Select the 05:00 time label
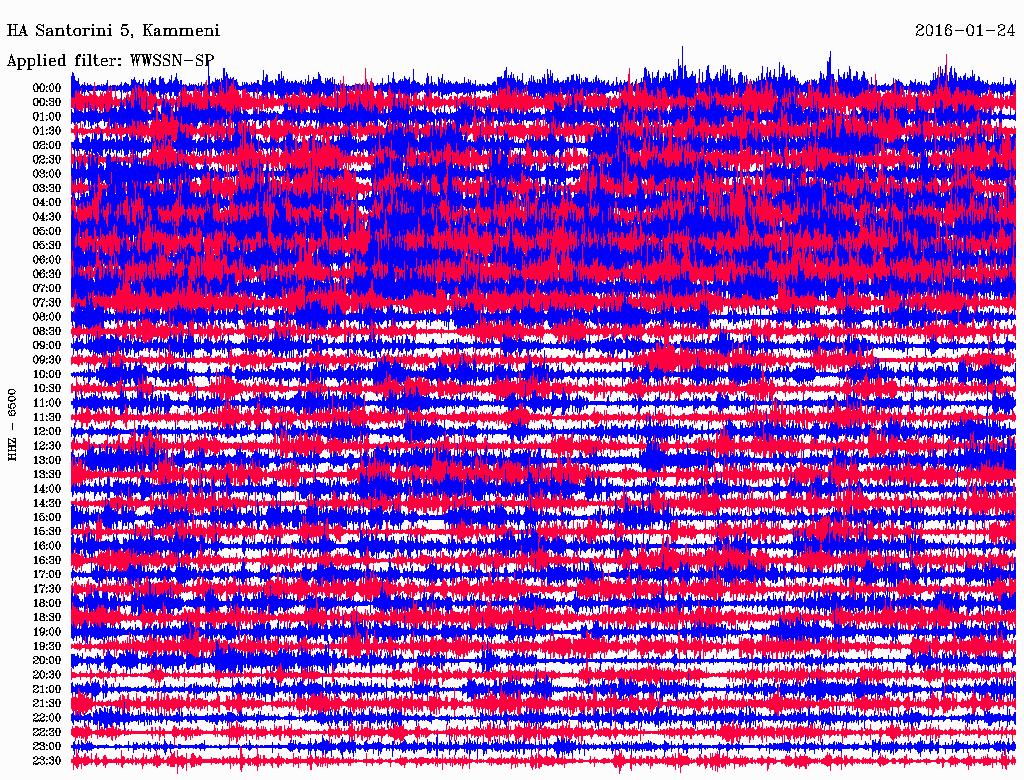The height and width of the screenshot is (780, 1024). click(46, 231)
